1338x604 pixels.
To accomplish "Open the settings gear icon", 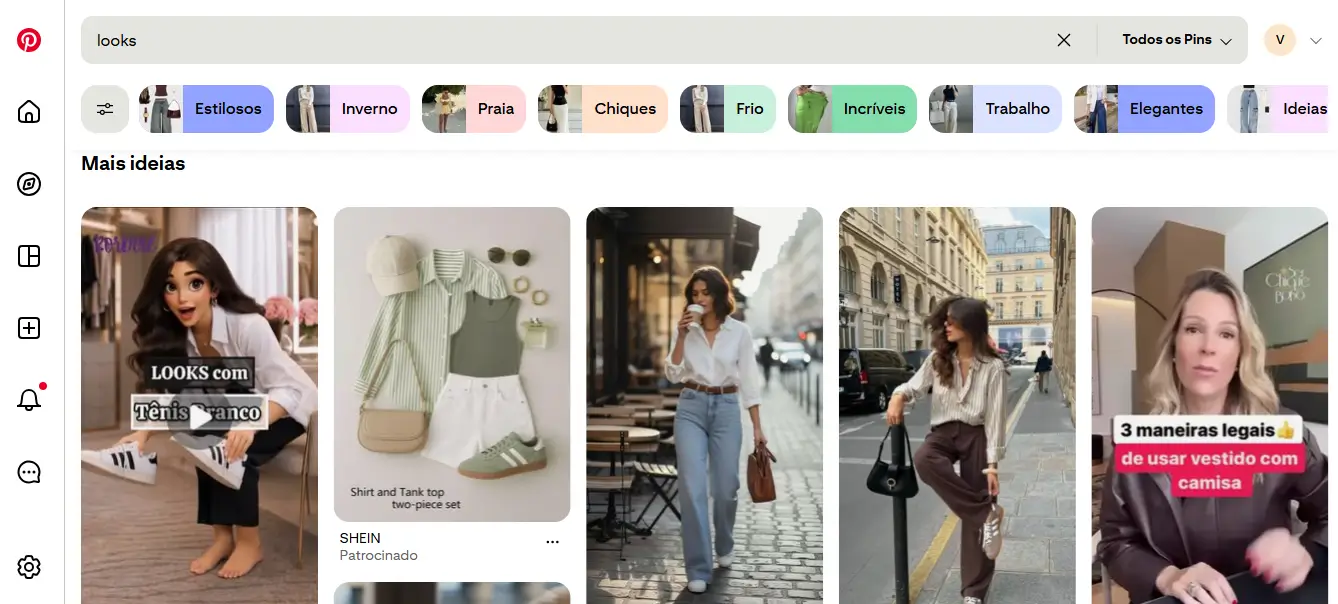I will [x=29, y=567].
